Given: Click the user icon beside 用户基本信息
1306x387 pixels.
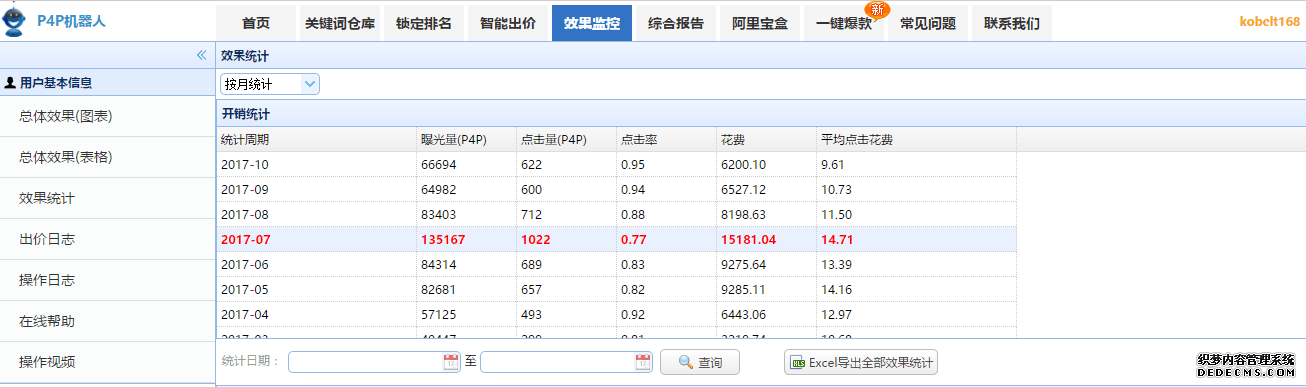Looking at the screenshot, I should coord(10,83).
